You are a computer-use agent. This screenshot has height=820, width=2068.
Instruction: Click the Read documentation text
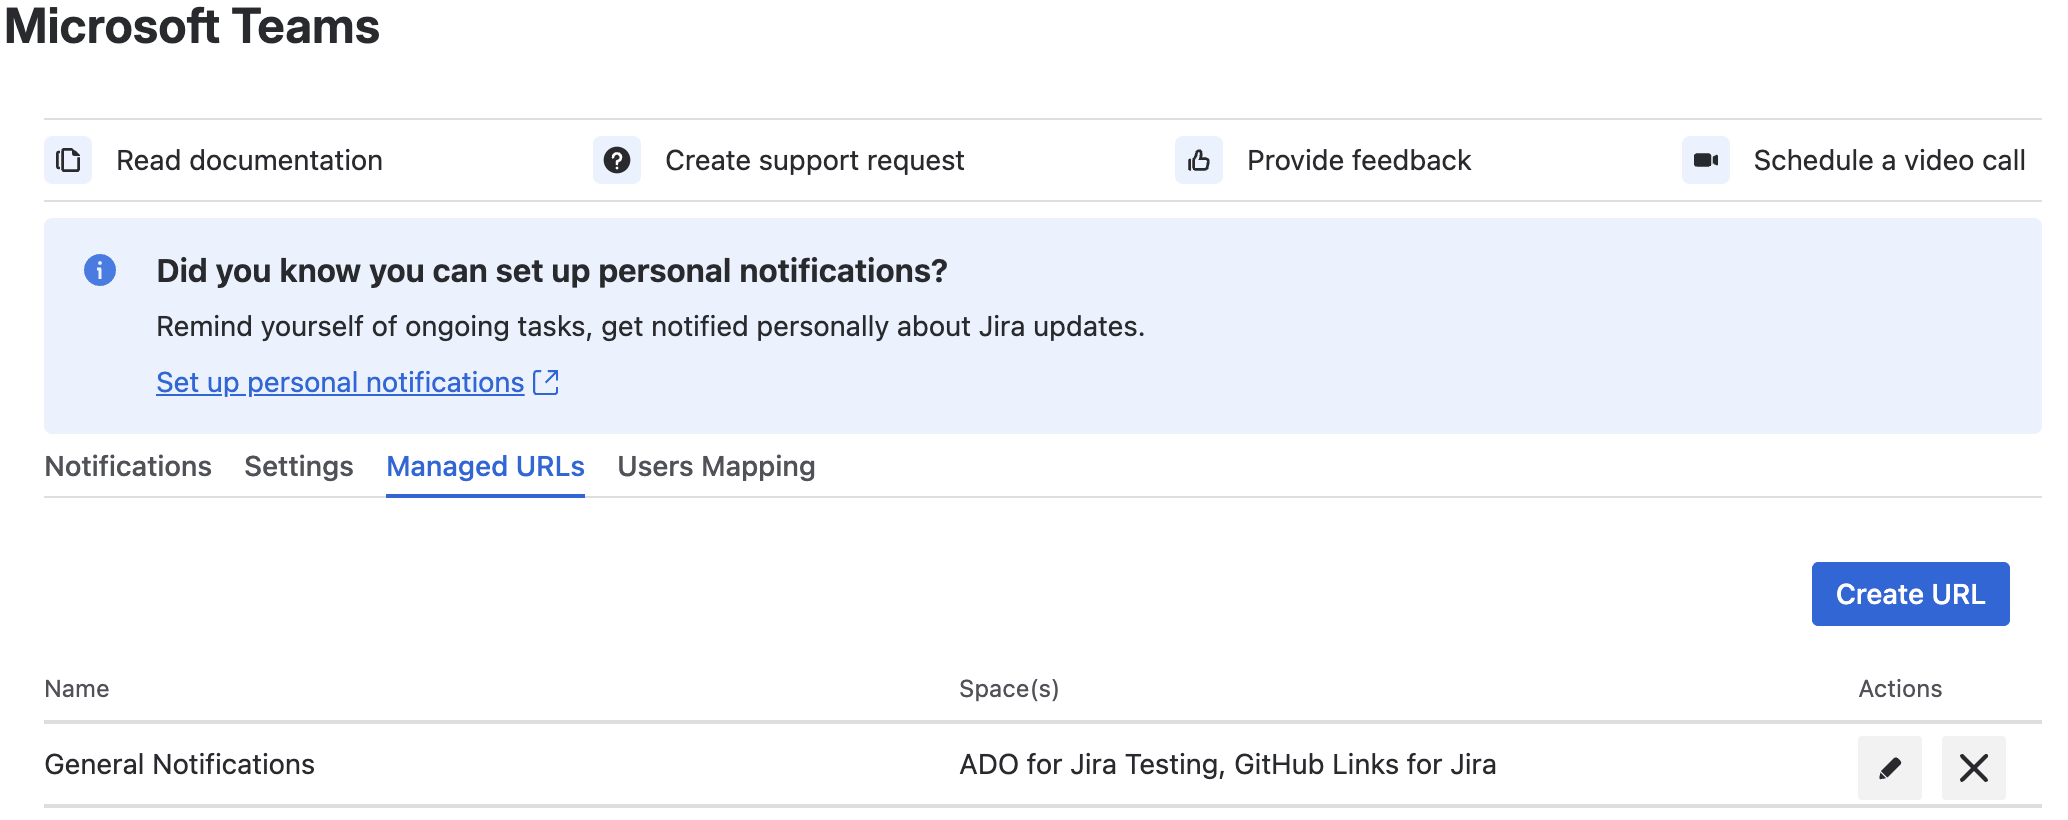pos(249,160)
